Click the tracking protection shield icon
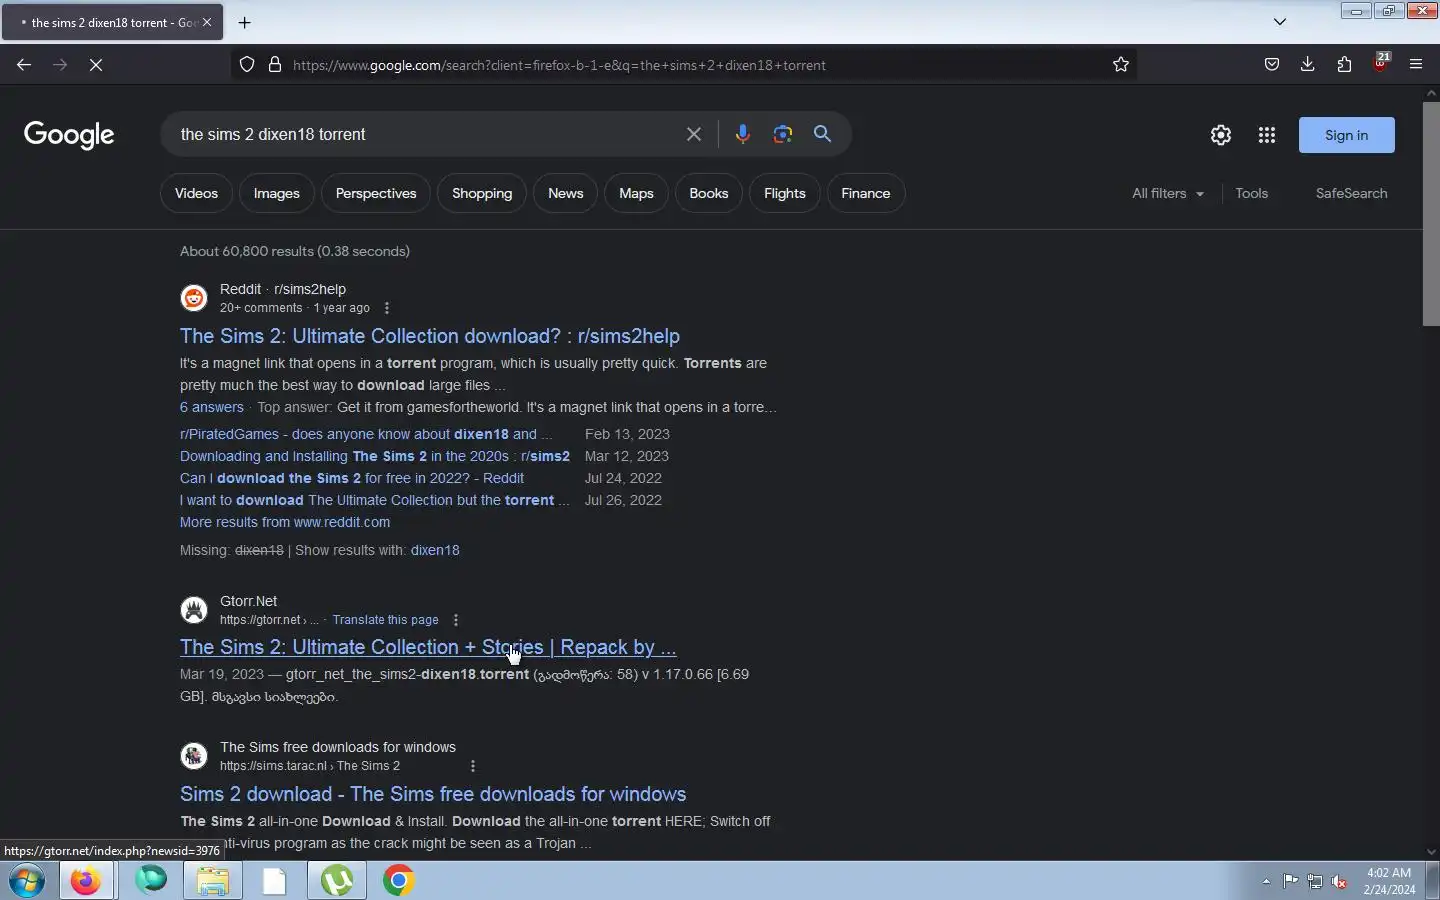This screenshot has width=1440, height=900. [247, 65]
